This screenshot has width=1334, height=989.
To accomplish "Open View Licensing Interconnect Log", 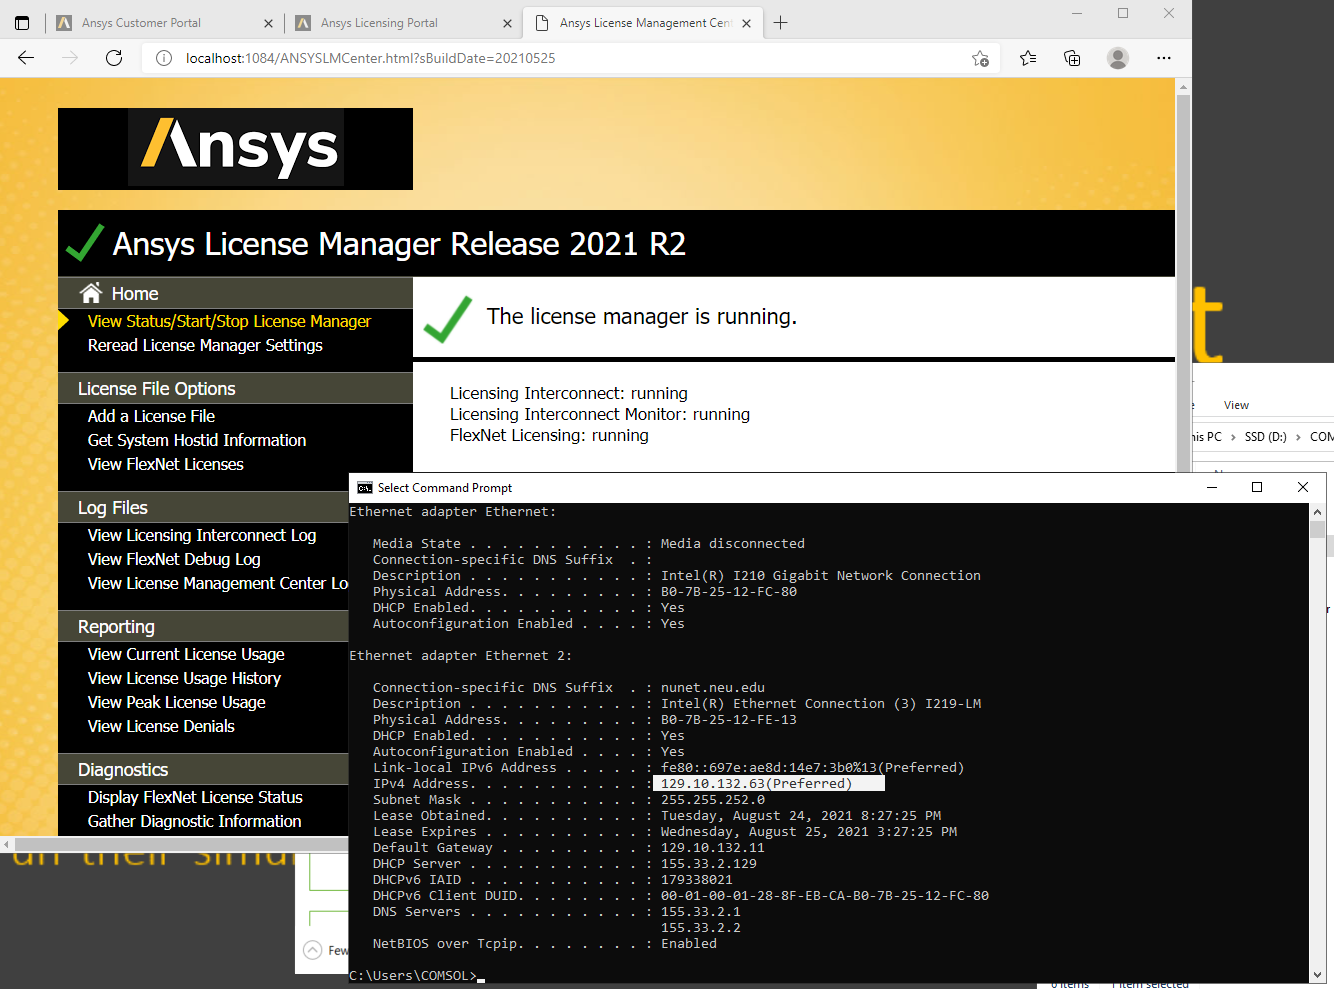I will coord(202,535).
